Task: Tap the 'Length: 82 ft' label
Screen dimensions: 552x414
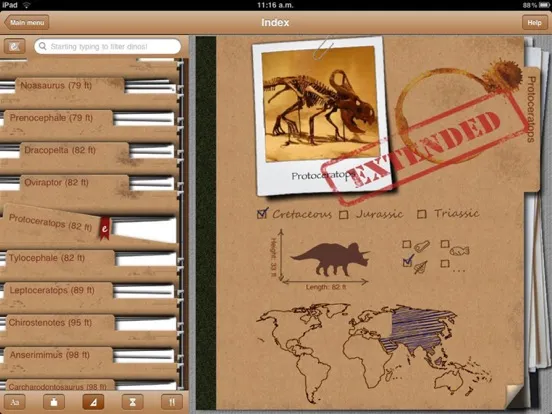Action: click(x=326, y=287)
